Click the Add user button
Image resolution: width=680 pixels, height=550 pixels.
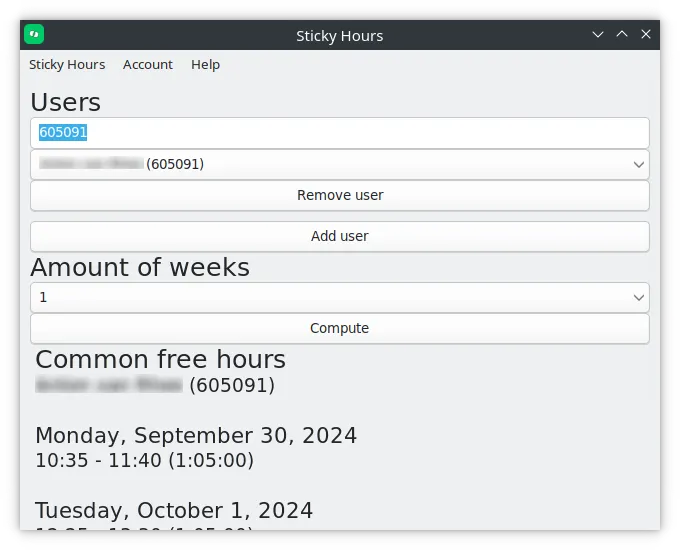tap(340, 236)
